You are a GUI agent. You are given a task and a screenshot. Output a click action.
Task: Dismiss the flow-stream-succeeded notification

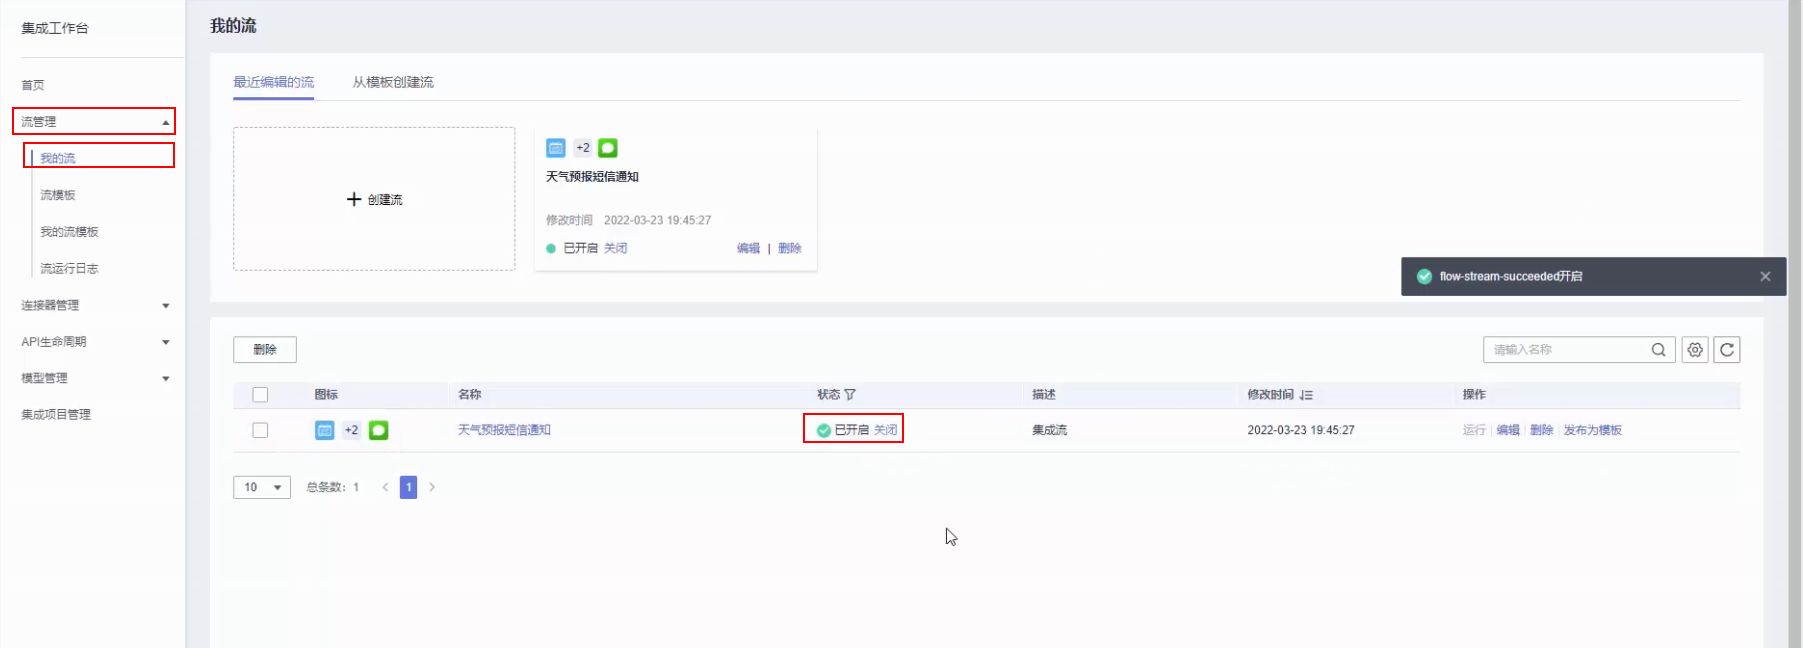pos(1765,277)
